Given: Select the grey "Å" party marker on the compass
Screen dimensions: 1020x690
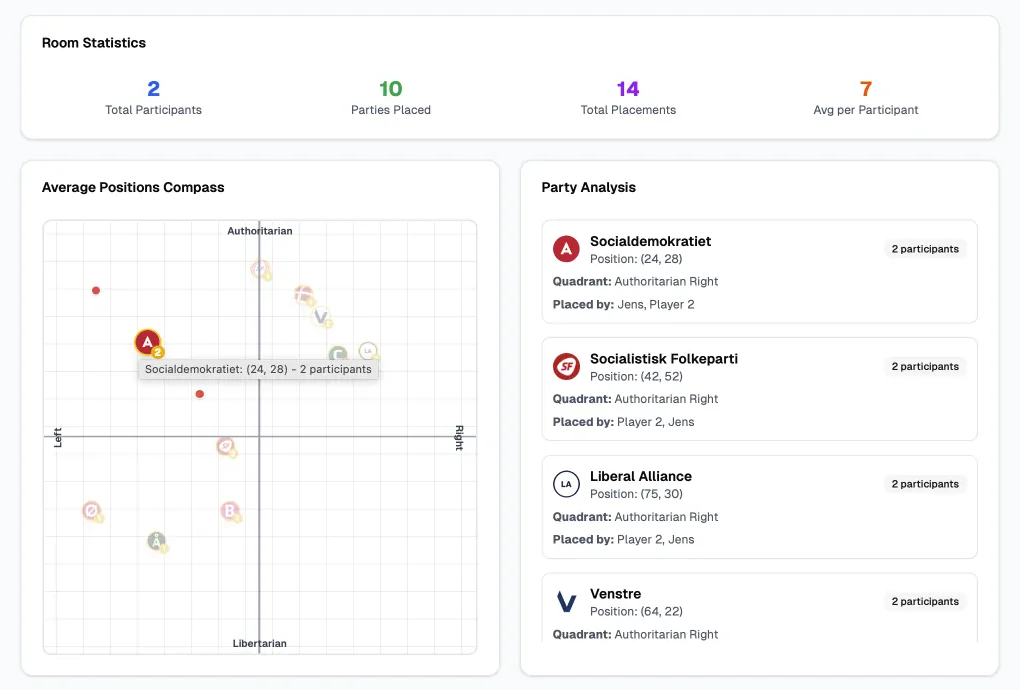Looking at the screenshot, I should (156, 541).
